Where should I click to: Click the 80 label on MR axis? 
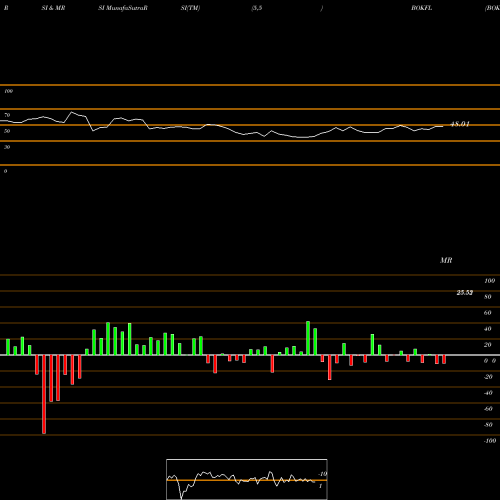[x=488, y=297]
